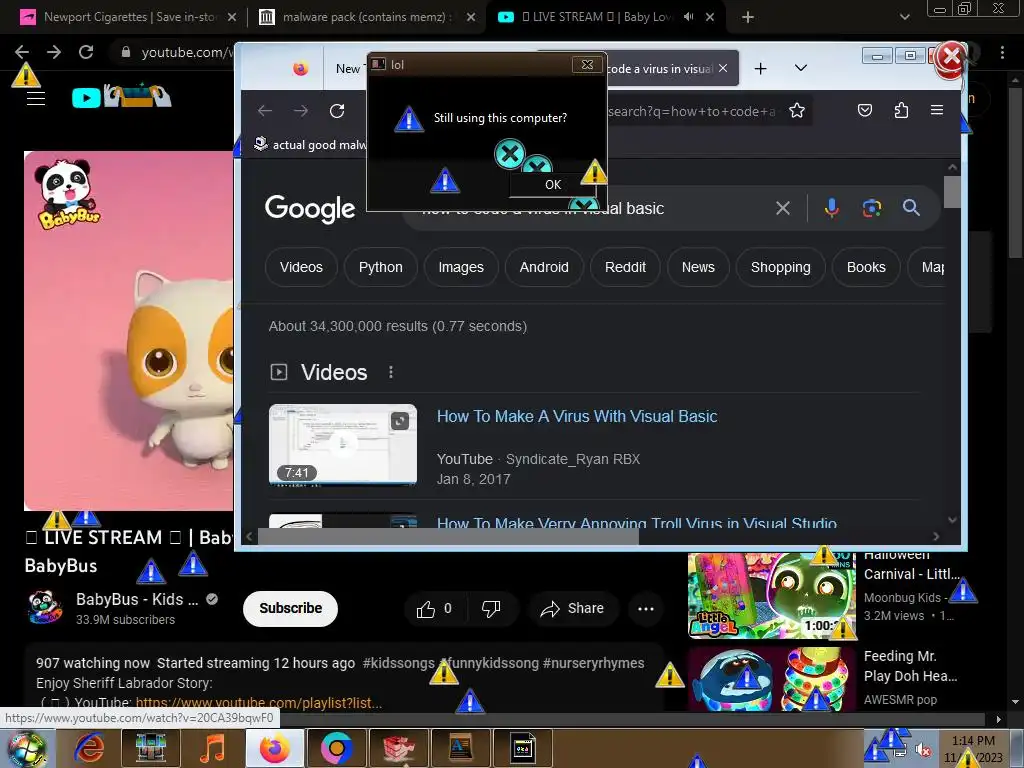The height and width of the screenshot is (768, 1024).
Task: Open the music note app on taskbar
Action: [212, 748]
